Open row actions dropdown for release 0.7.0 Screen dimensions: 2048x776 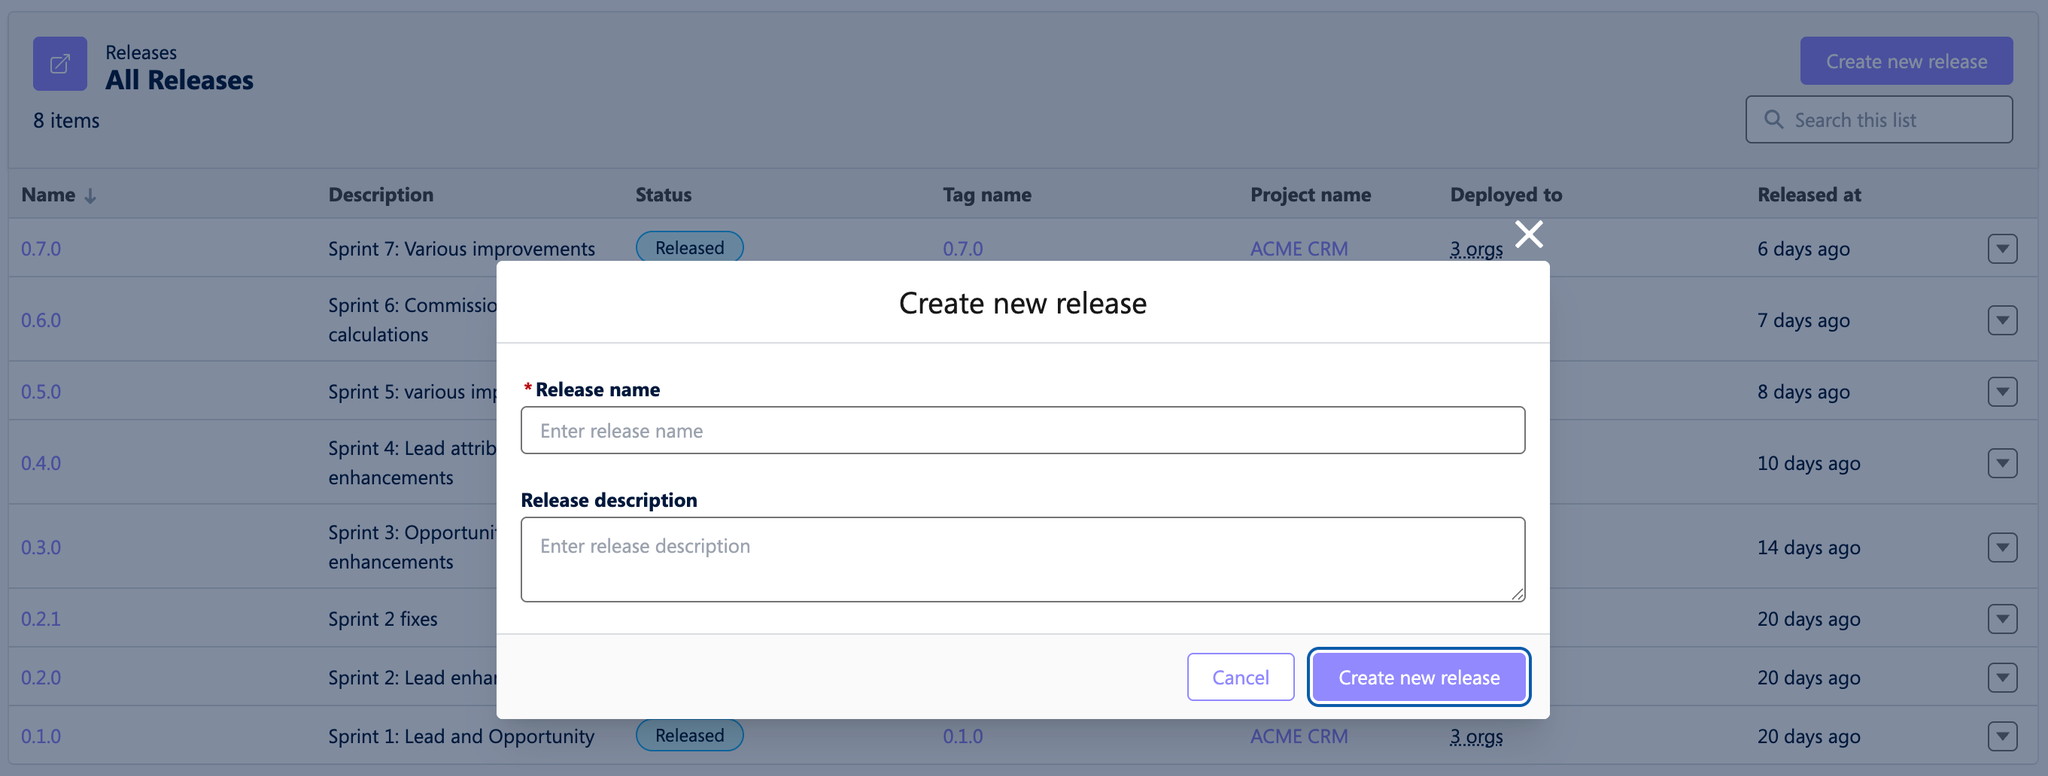click(2002, 249)
